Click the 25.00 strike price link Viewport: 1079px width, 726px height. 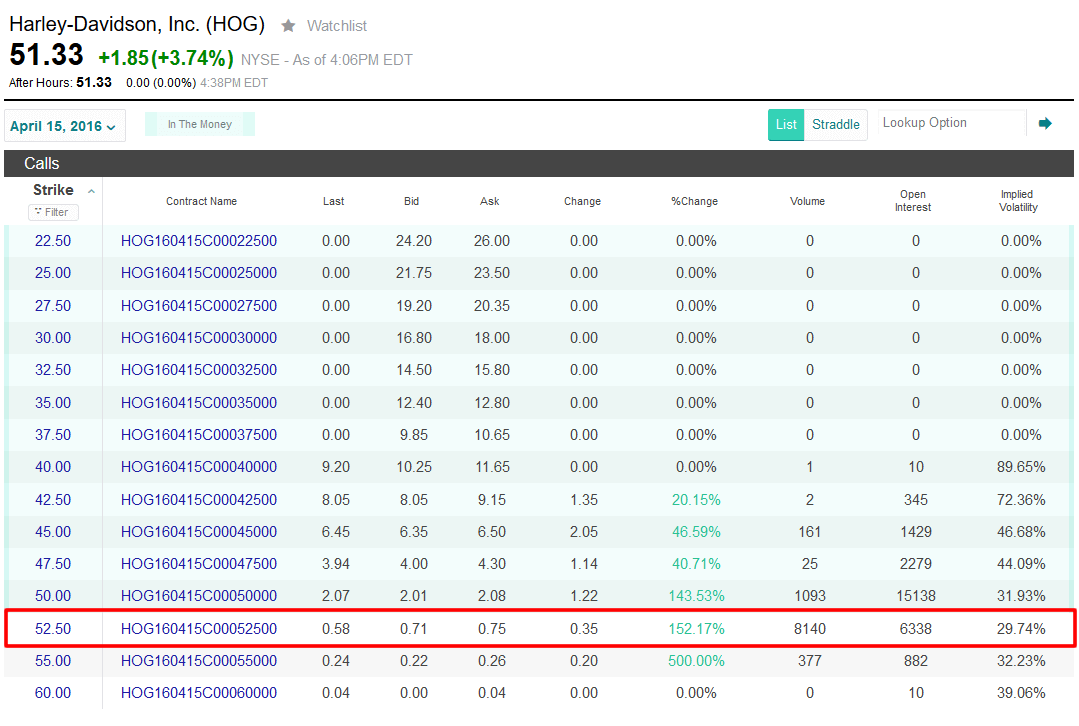click(53, 273)
